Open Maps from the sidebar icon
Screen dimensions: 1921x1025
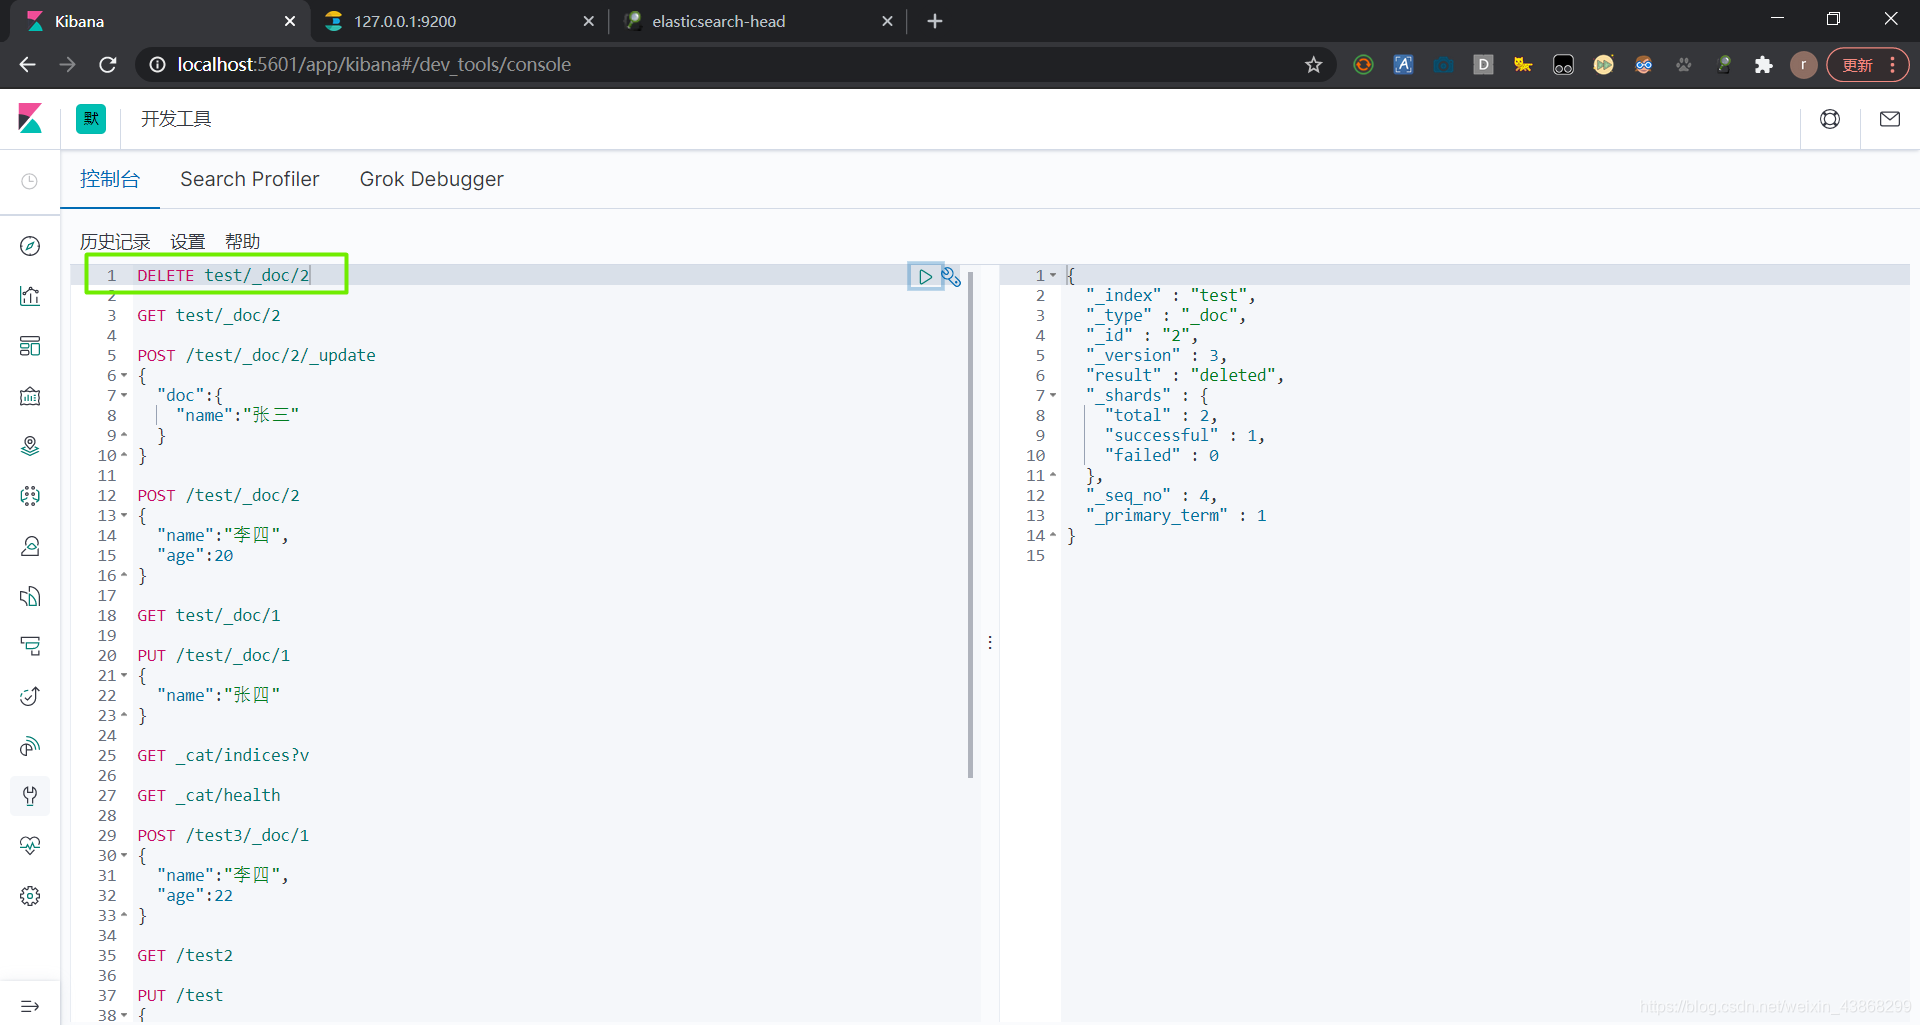[30, 446]
